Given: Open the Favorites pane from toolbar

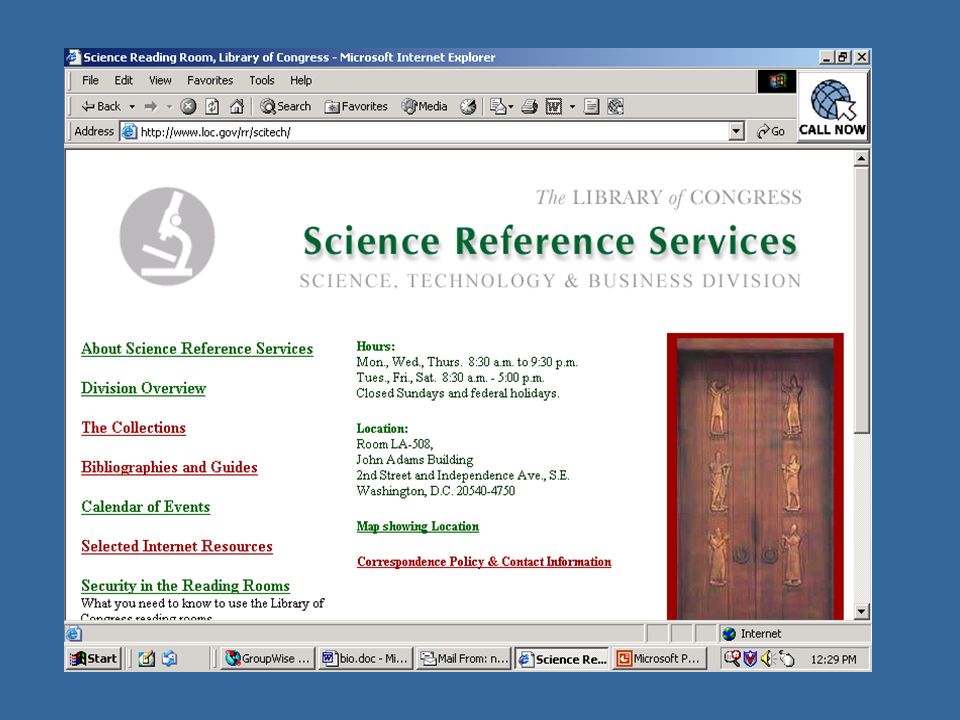Looking at the screenshot, I should pos(356,107).
